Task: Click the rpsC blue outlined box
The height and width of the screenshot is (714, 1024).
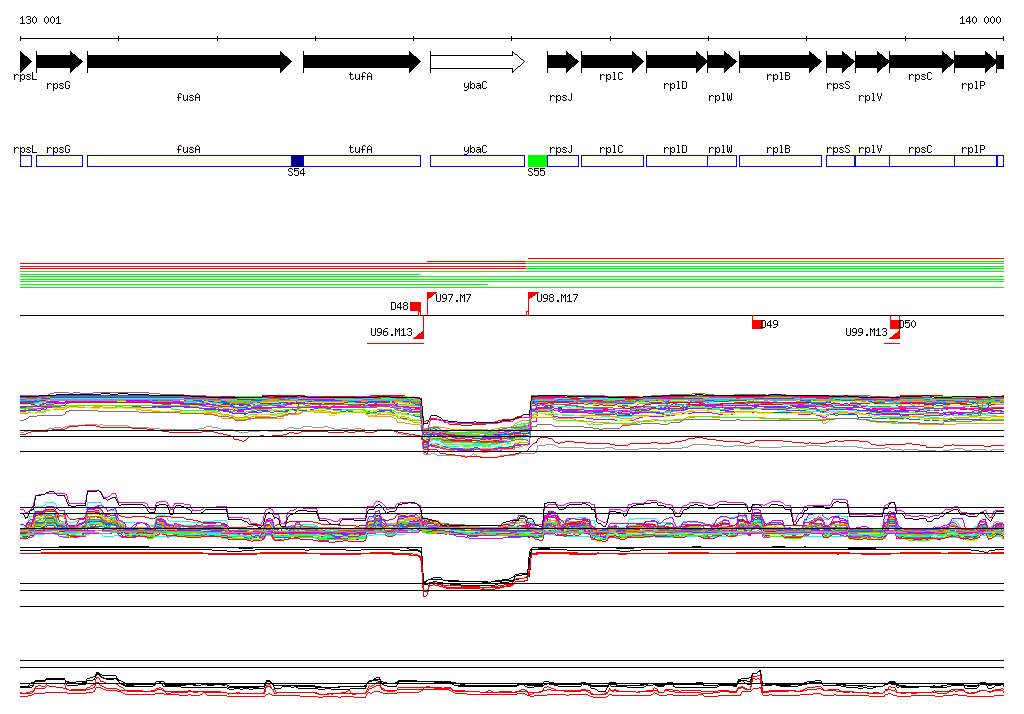Action: click(x=922, y=161)
